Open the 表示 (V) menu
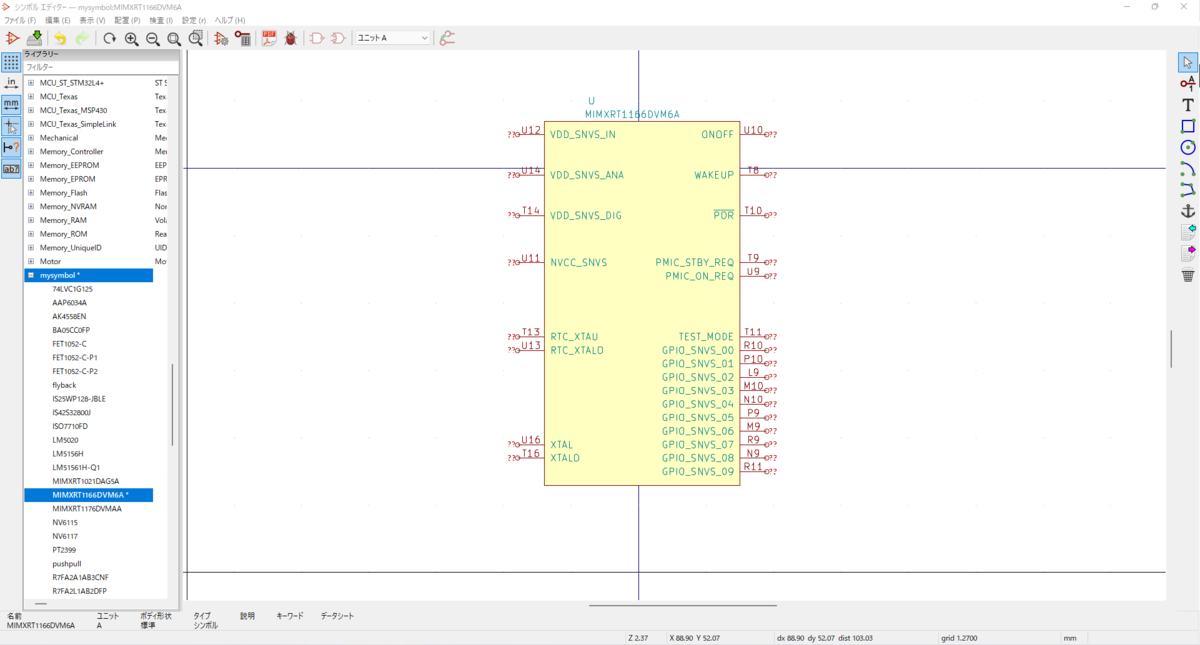The height and width of the screenshot is (645, 1200). [93, 20]
